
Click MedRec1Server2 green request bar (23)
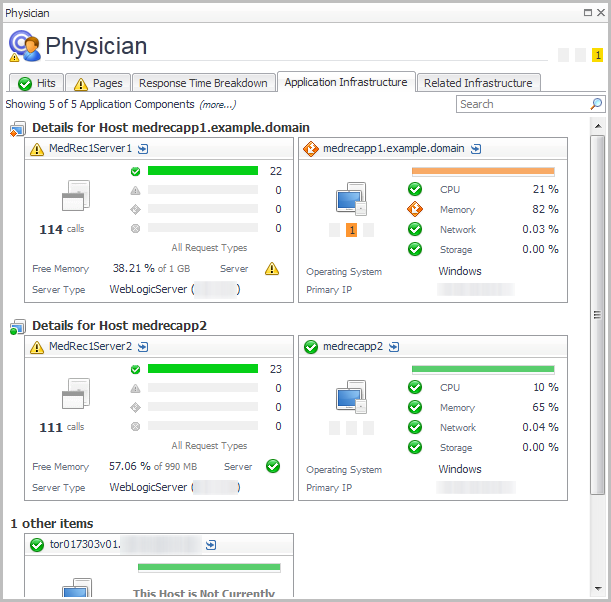tap(203, 369)
